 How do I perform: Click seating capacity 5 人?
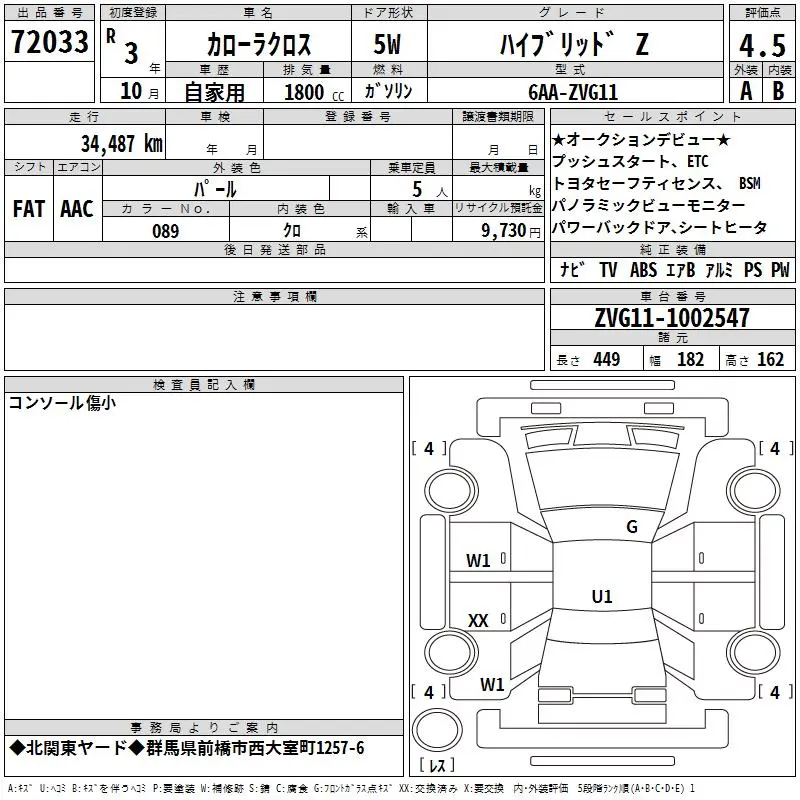point(430,190)
